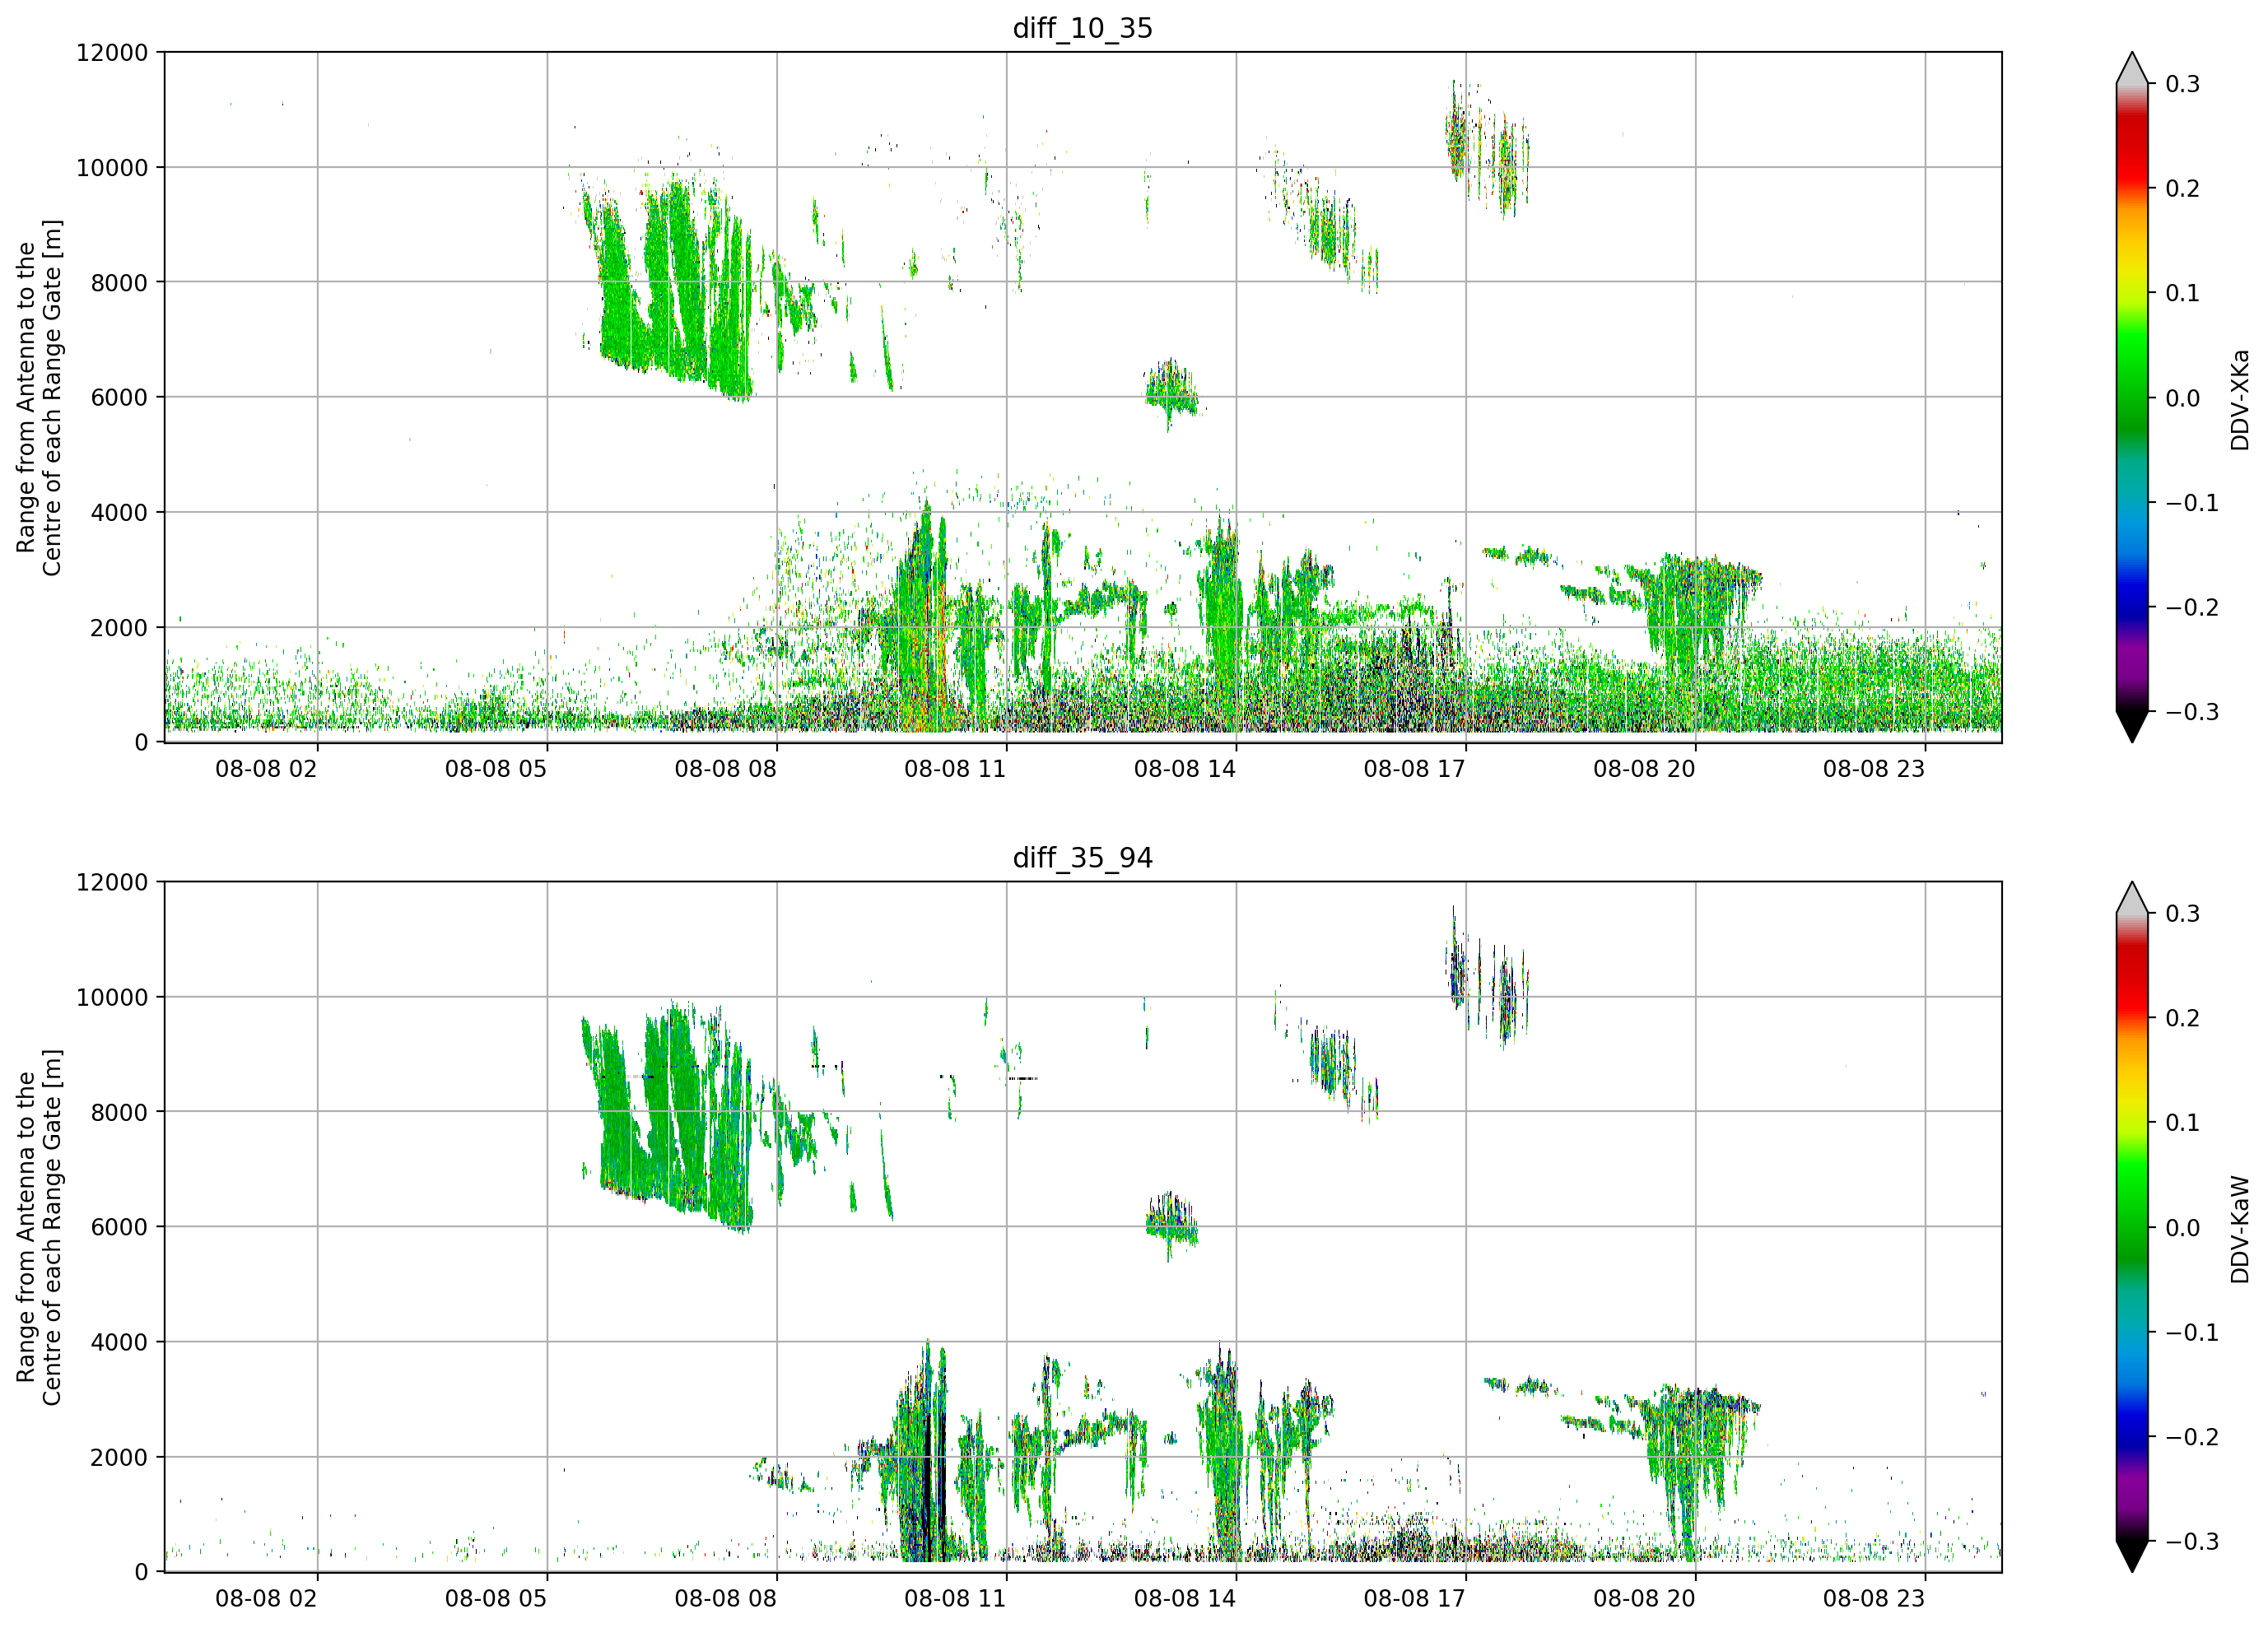Click the −0.3 tick on DDV-XKa colorbar

pyautogui.click(x=2192, y=712)
